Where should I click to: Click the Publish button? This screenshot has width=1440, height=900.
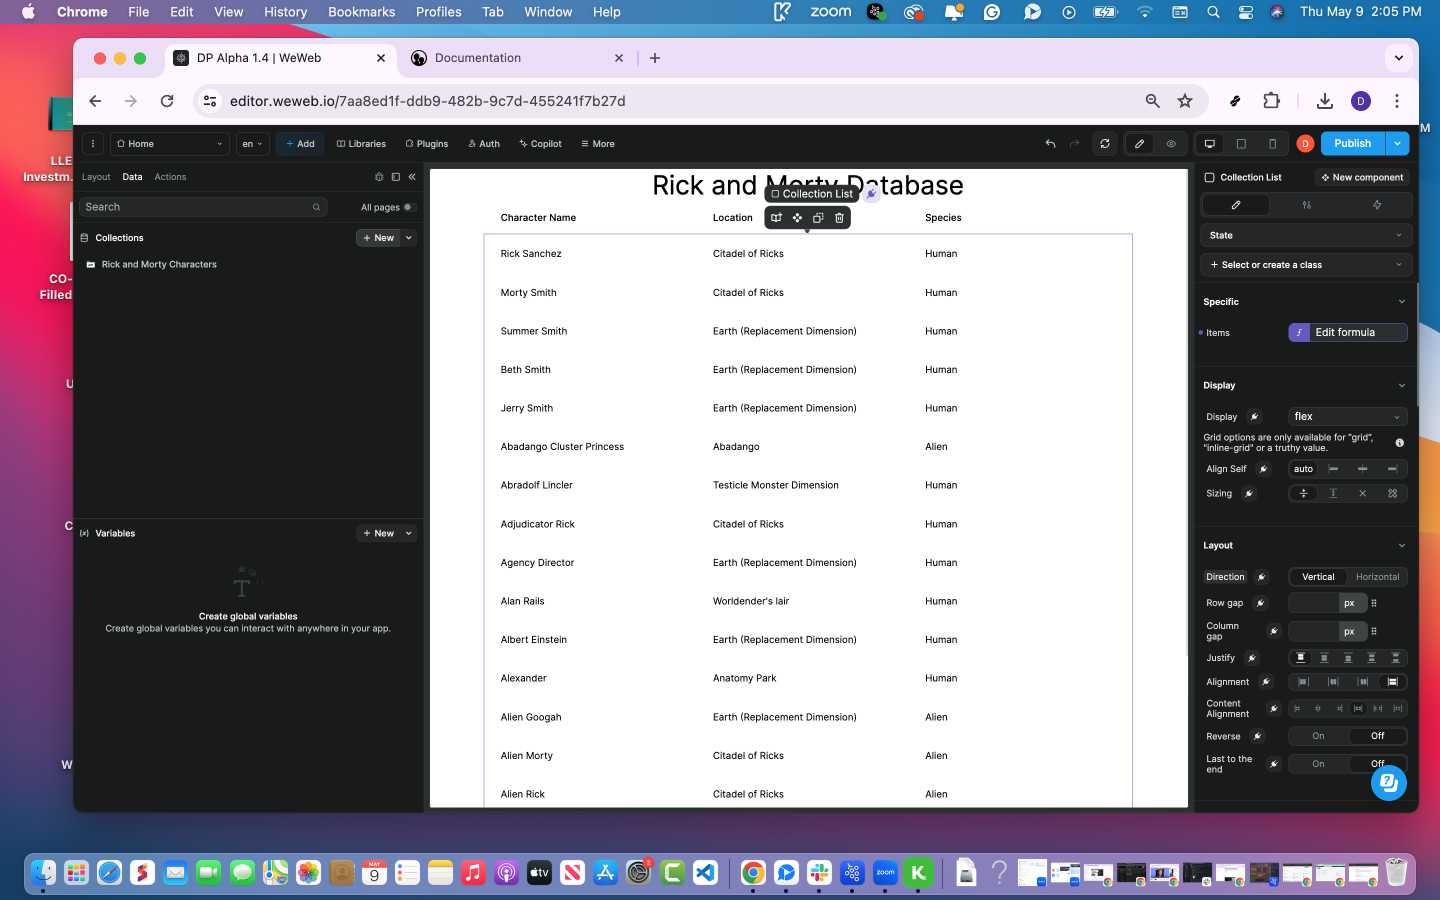1352,144
